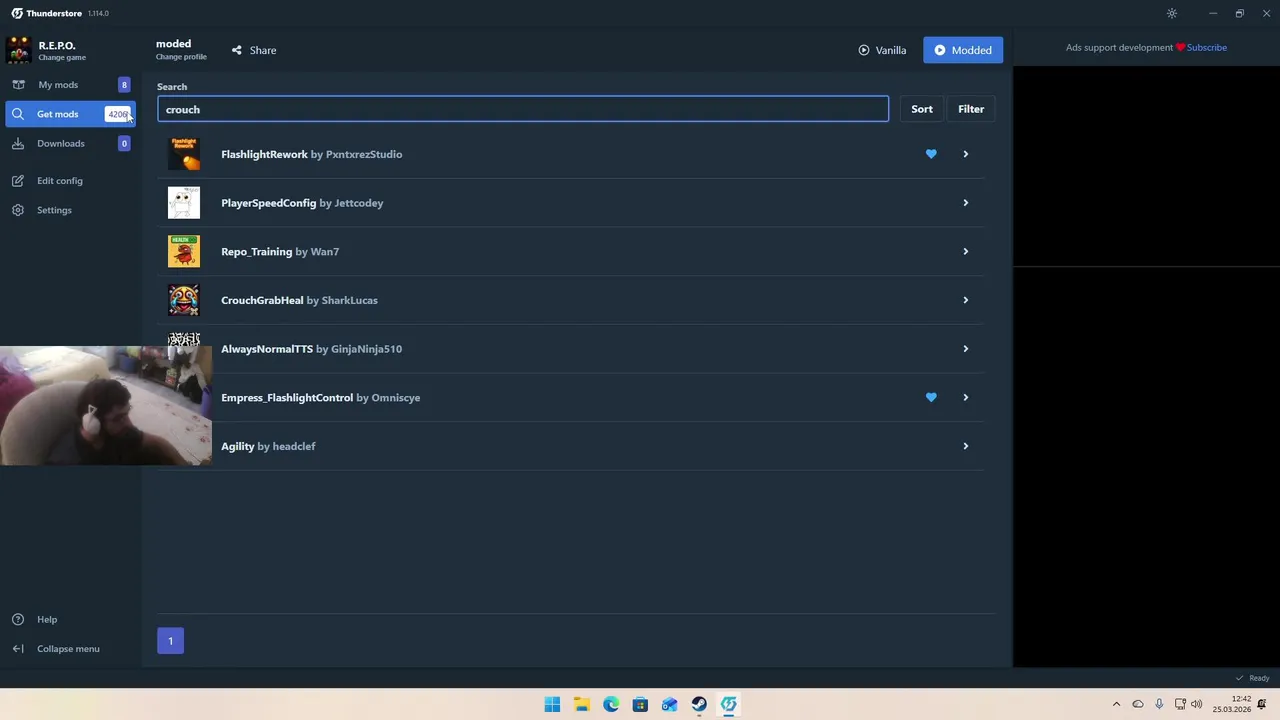Open the My mods page
Viewport: 1280px width, 720px height.
(x=70, y=85)
